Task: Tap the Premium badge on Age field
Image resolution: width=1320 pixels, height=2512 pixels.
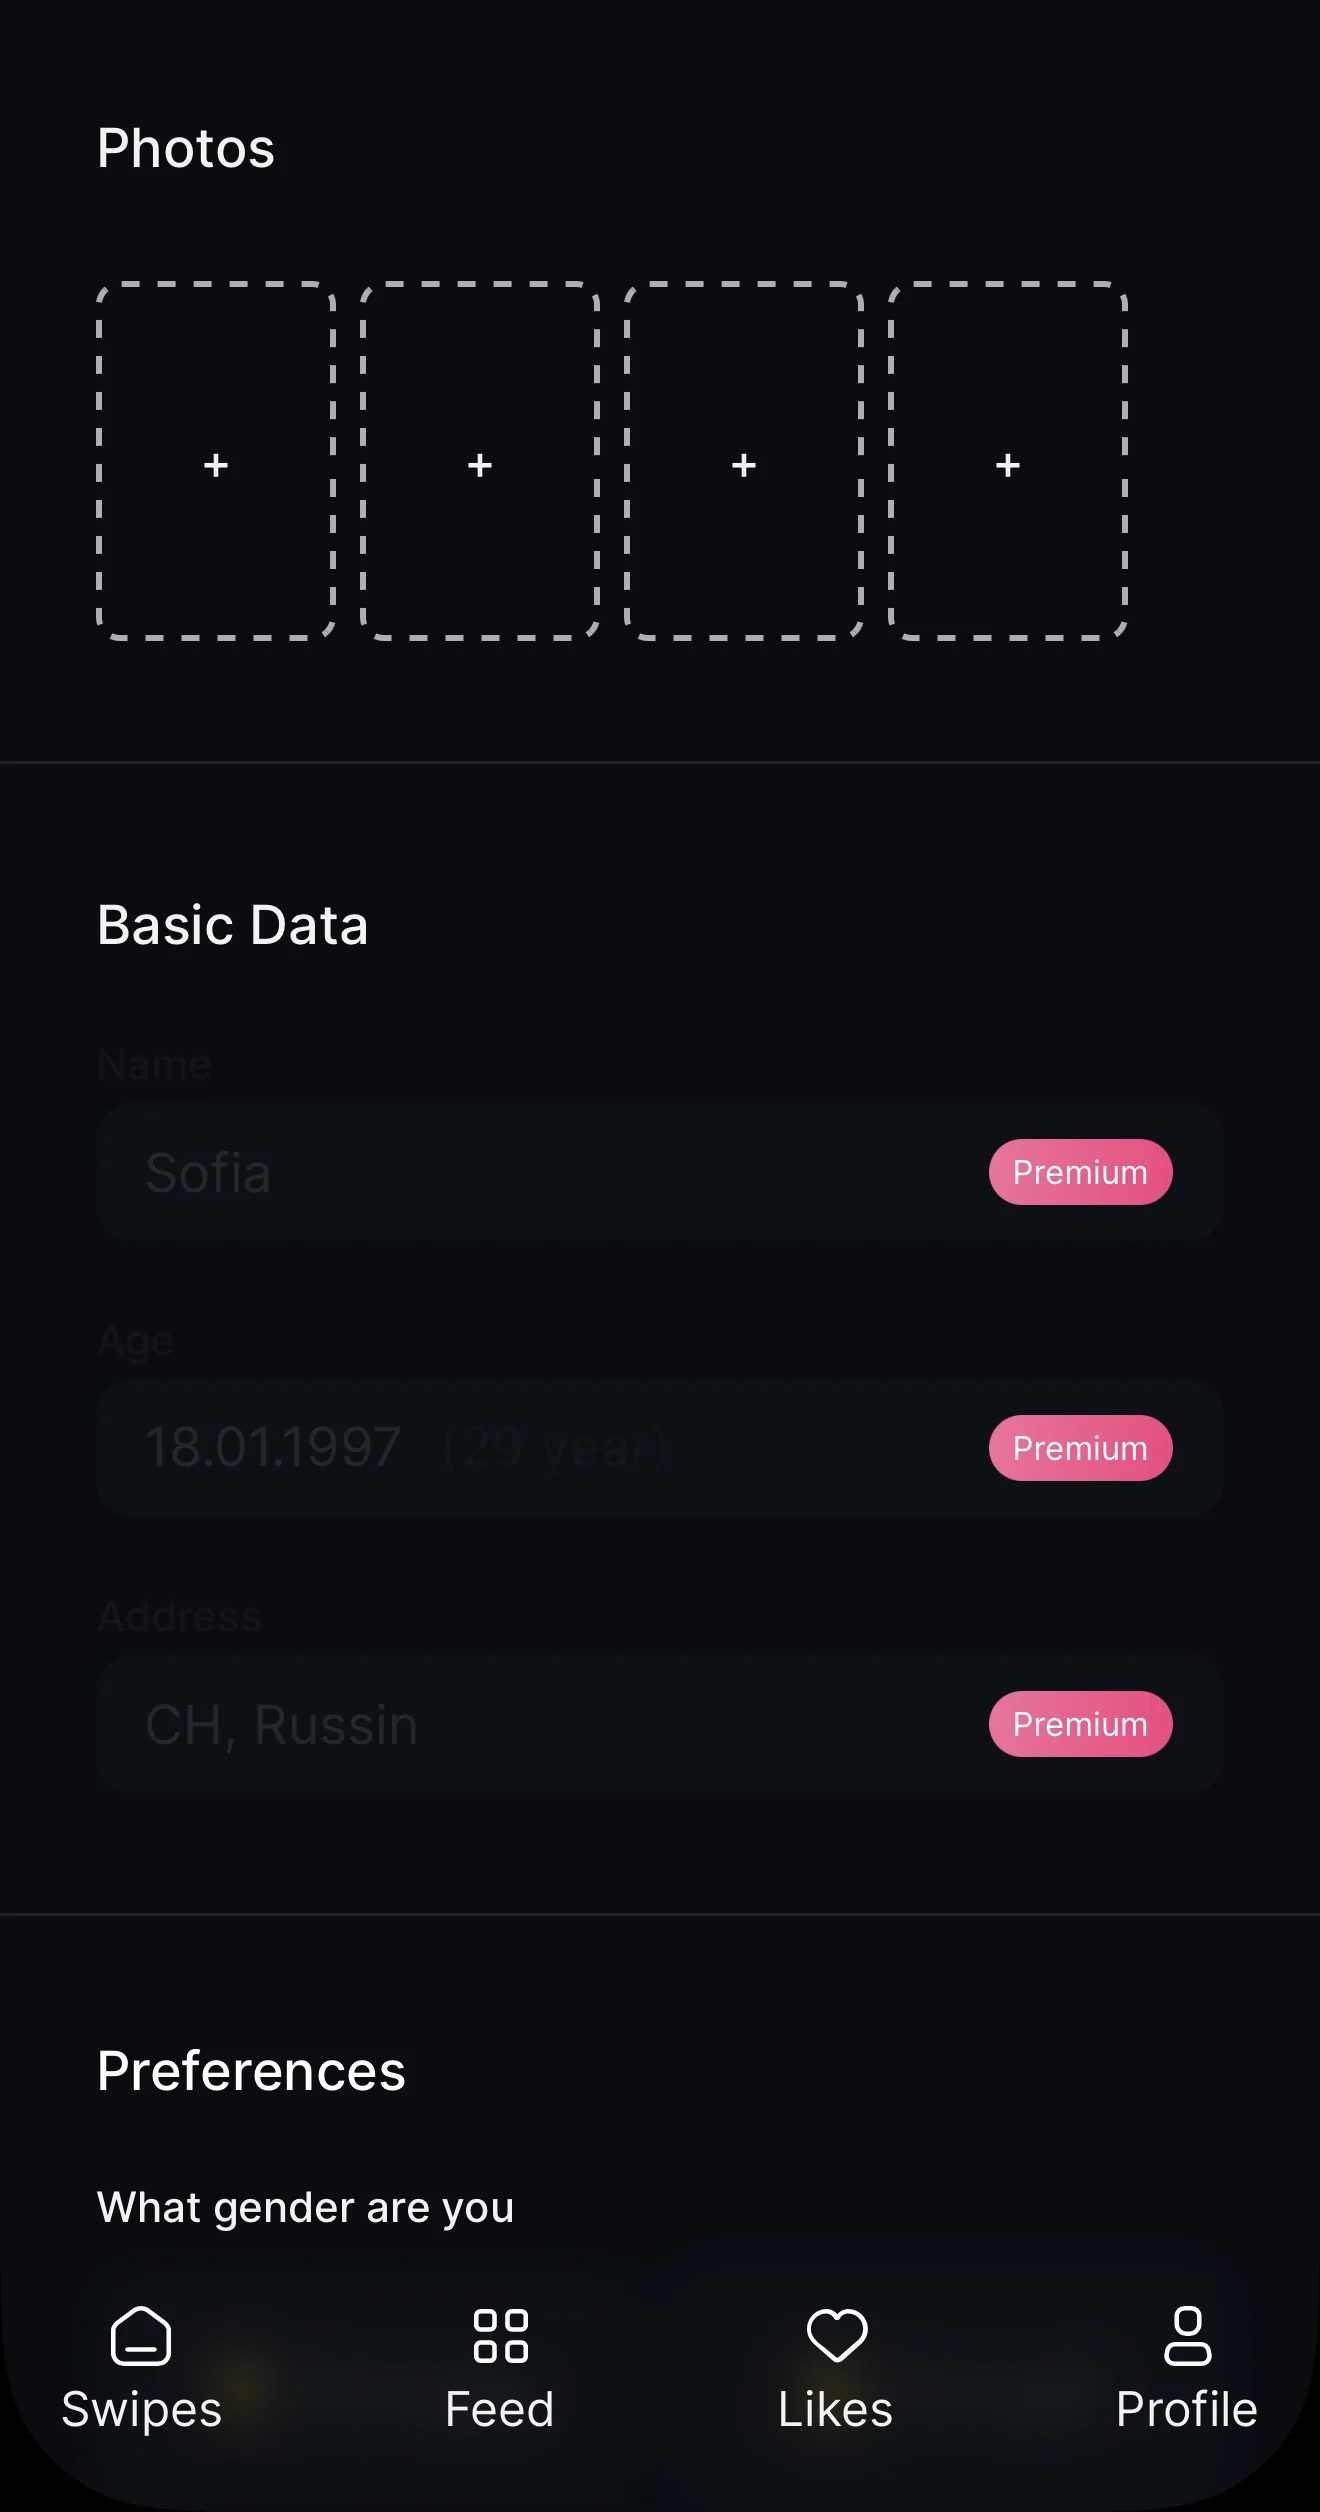Action: 1080,1448
